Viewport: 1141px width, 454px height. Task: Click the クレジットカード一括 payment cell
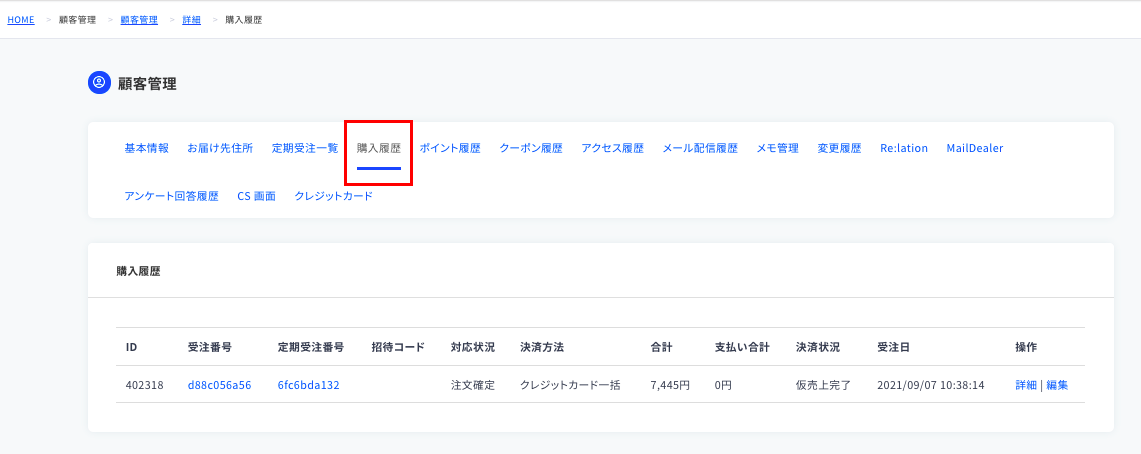(x=570, y=385)
